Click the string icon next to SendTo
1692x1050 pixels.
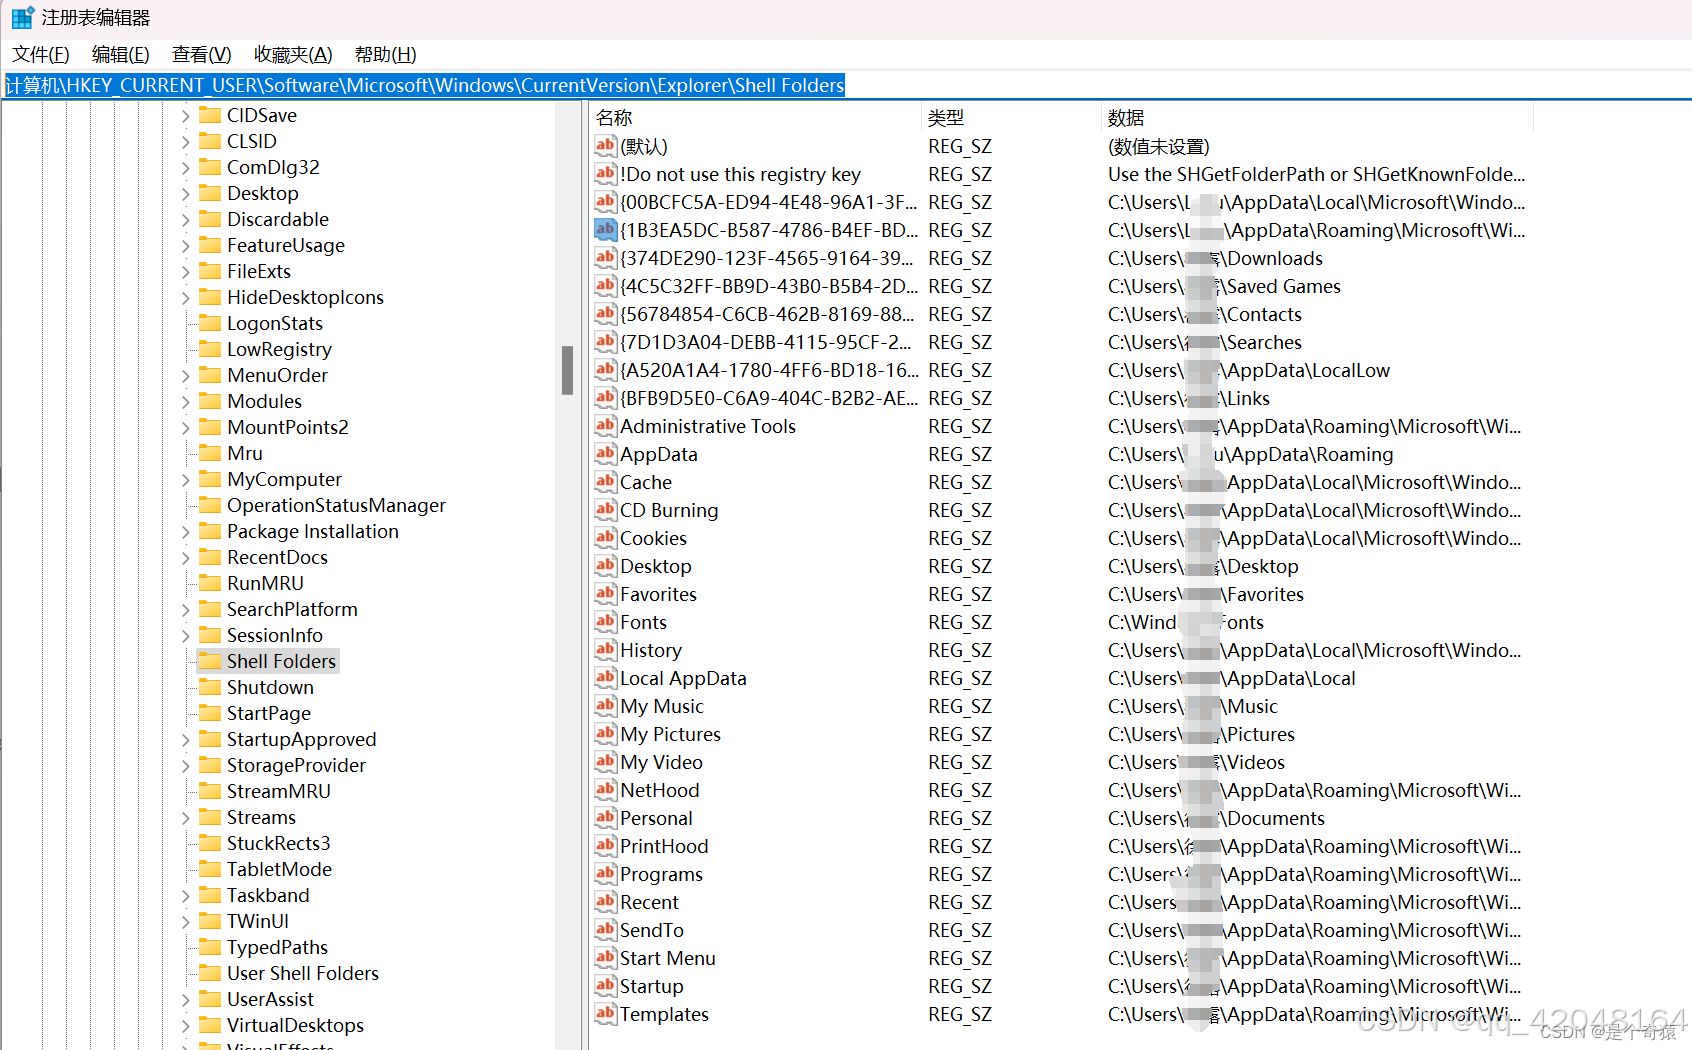[x=605, y=930]
